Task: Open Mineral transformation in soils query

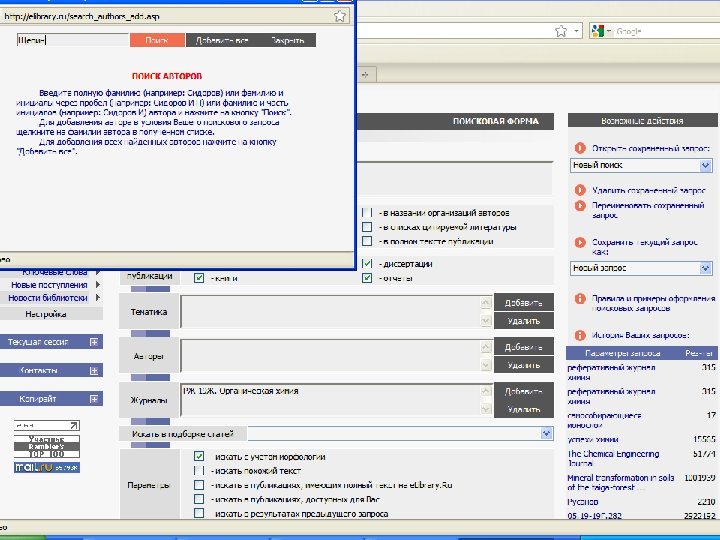Action: 620,482
